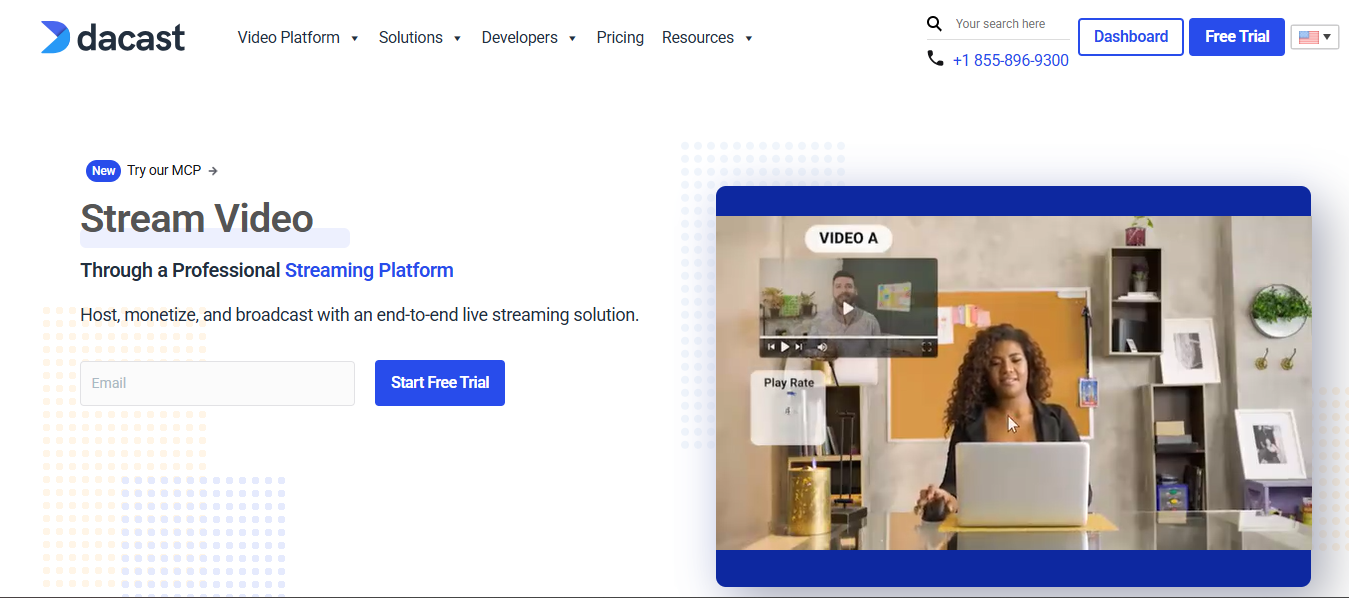Click the search magnifier icon
The height and width of the screenshot is (598, 1349).
[x=934, y=23]
